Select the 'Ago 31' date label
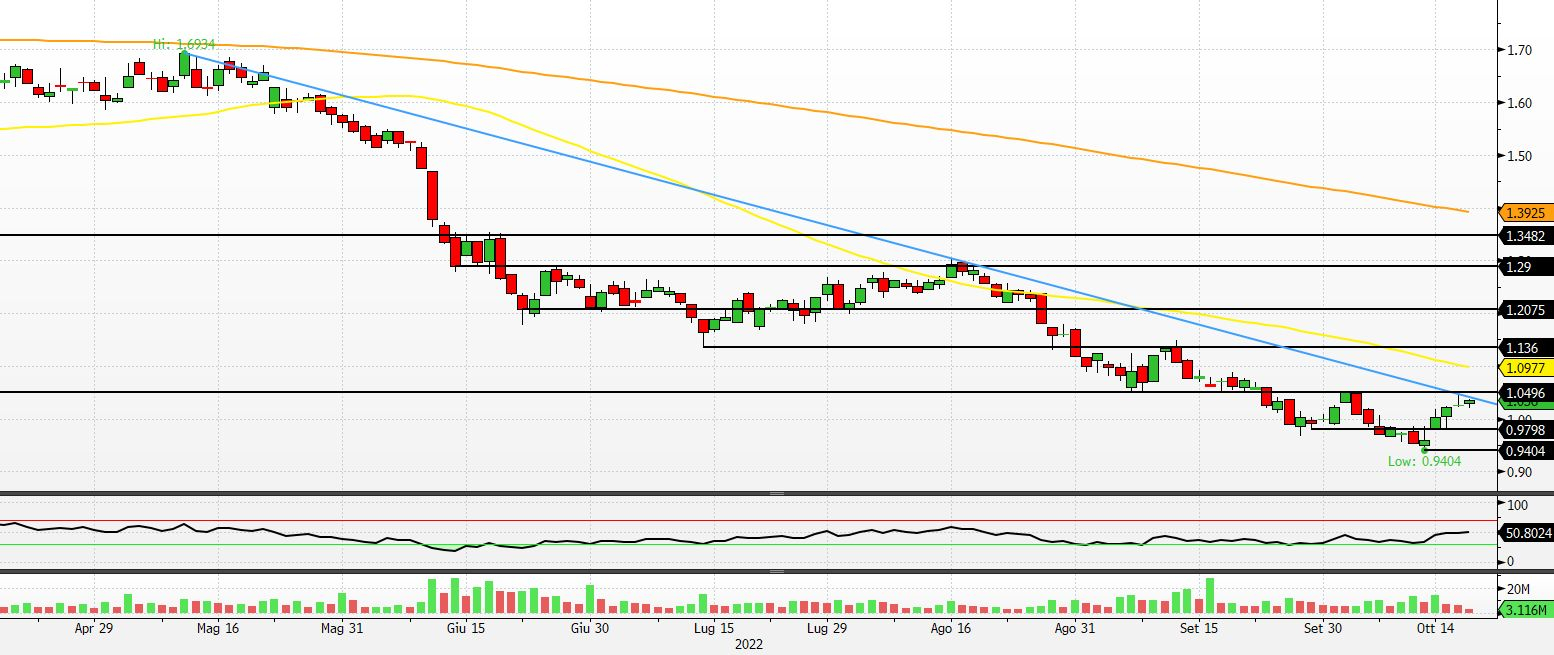The width and height of the screenshot is (1554, 655). 1075,629
